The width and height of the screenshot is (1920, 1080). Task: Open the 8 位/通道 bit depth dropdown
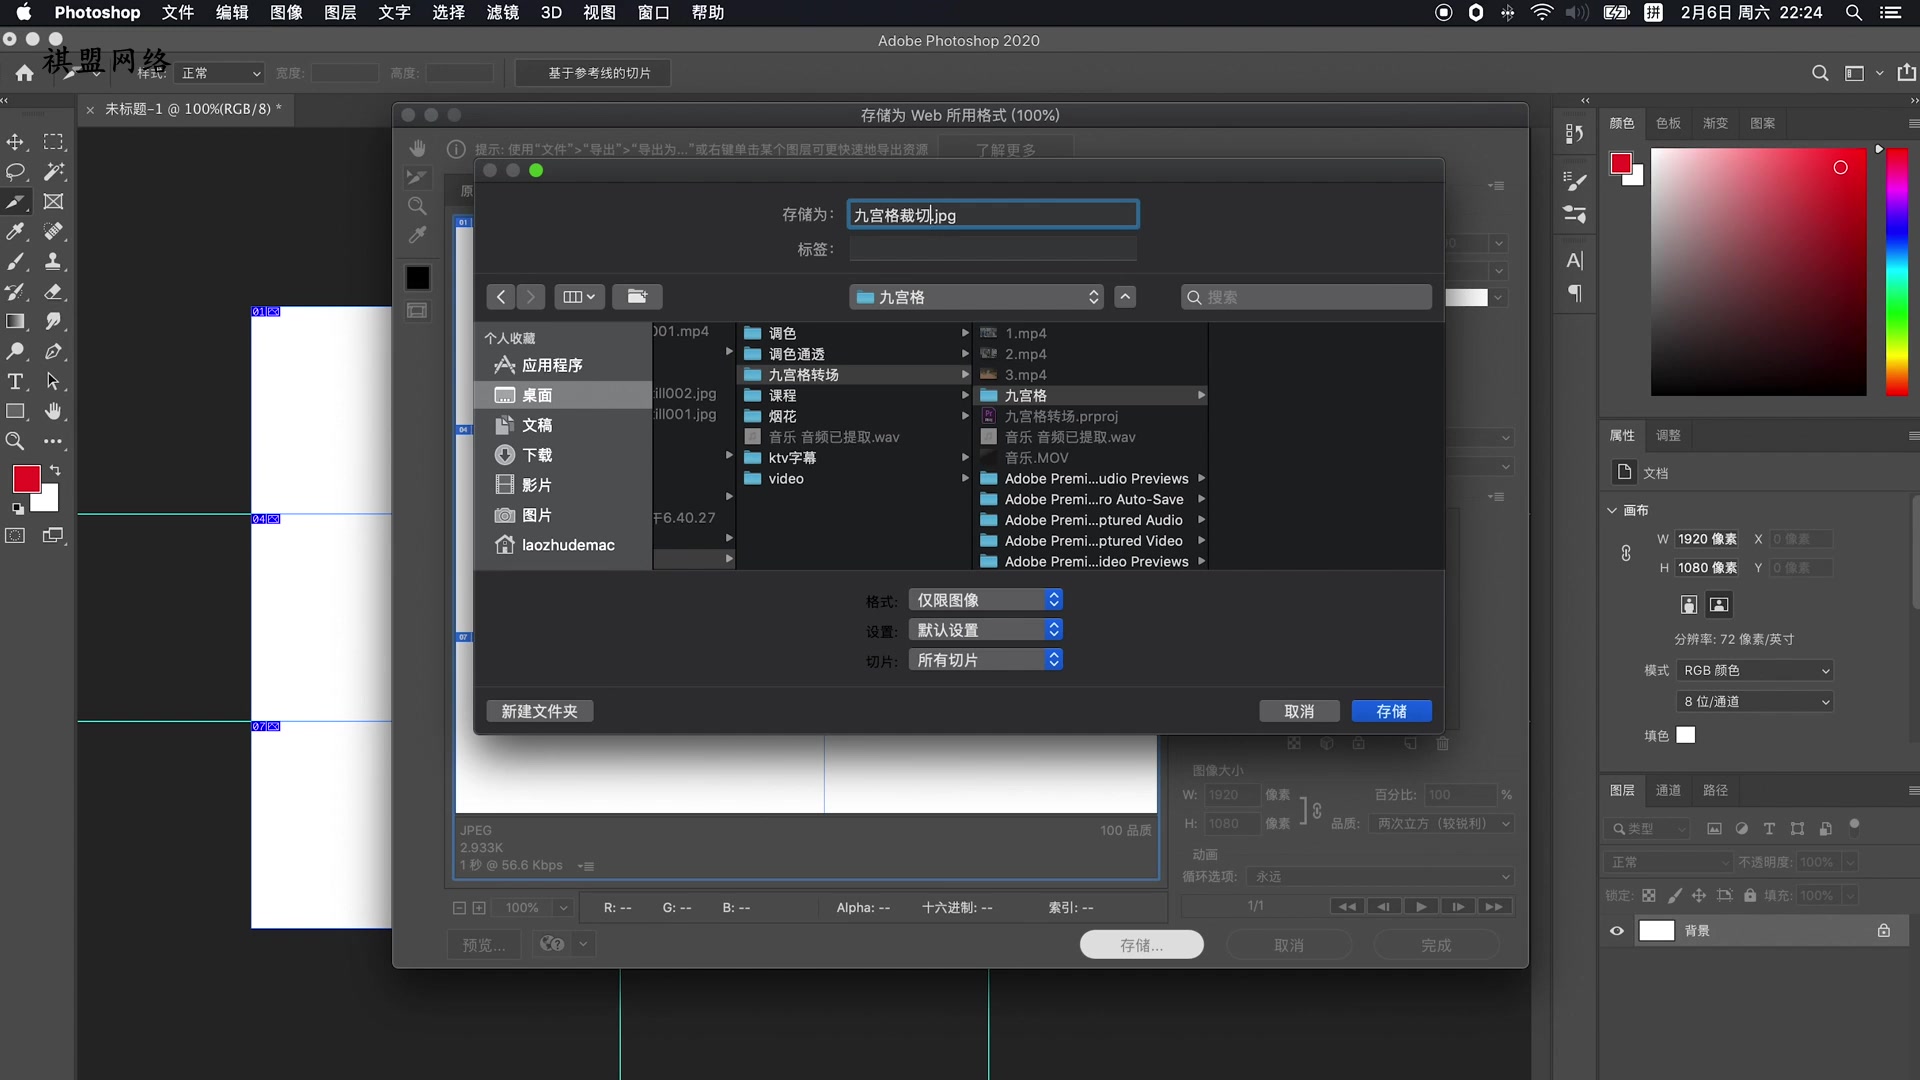point(1755,702)
